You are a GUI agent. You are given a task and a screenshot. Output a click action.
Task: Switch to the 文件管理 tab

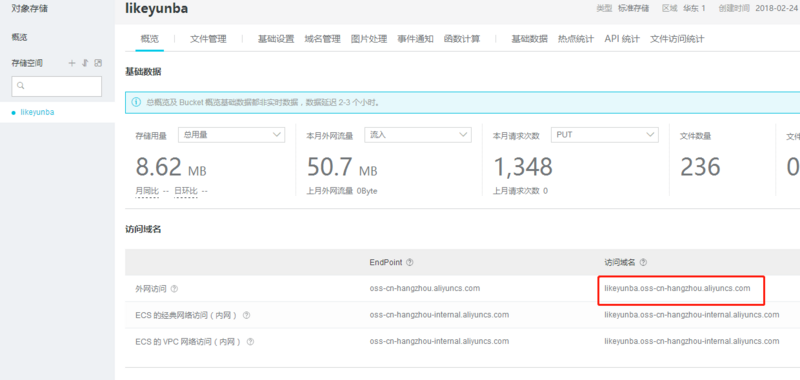(208, 39)
